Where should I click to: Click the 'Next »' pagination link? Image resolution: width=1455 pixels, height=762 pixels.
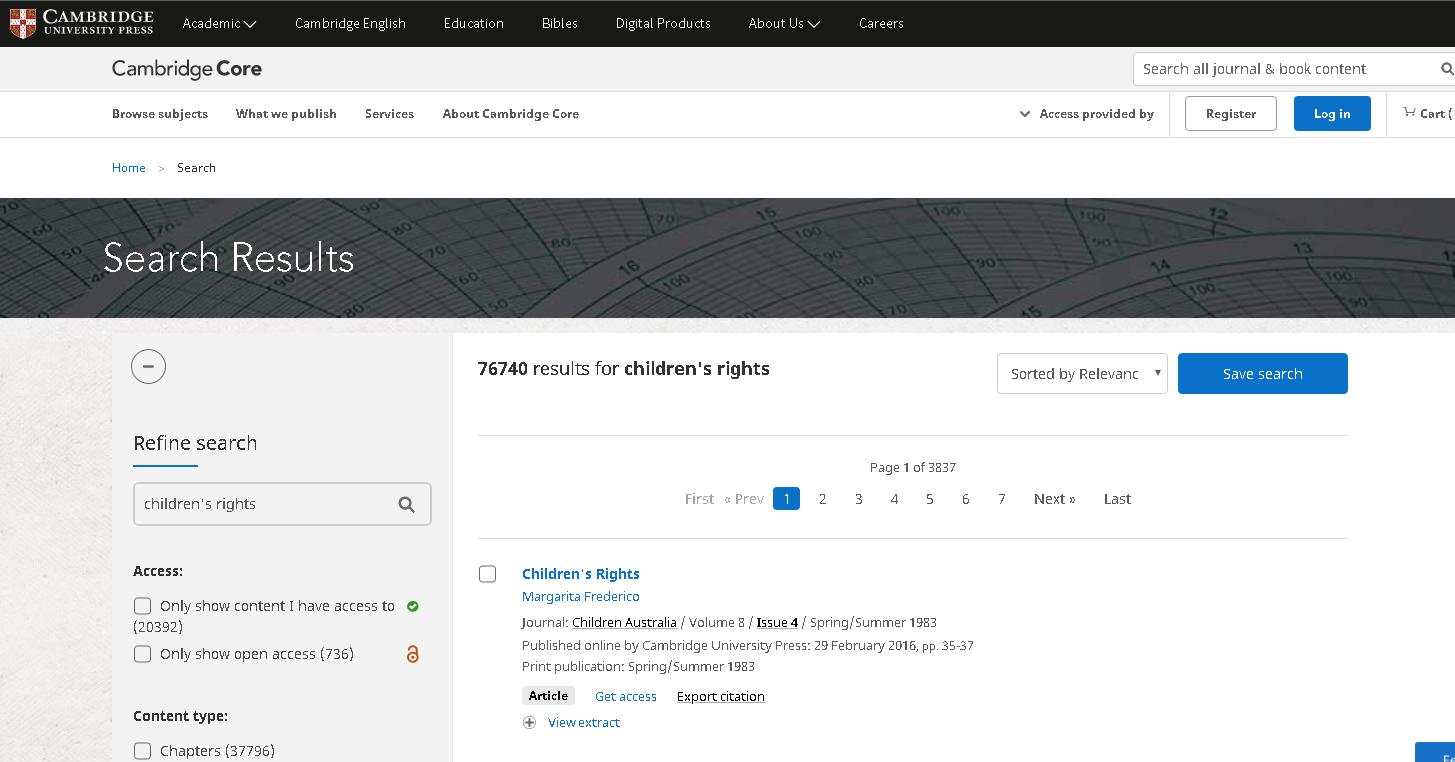coord(1055,499)
